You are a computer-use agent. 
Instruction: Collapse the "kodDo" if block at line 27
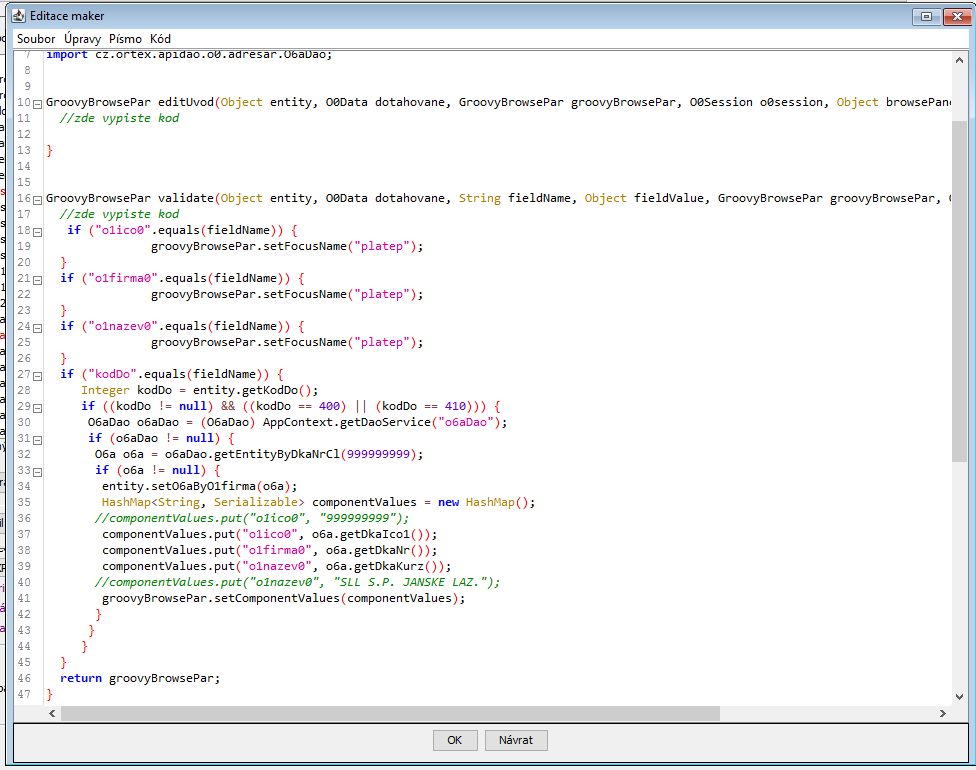tap(37, 375)
